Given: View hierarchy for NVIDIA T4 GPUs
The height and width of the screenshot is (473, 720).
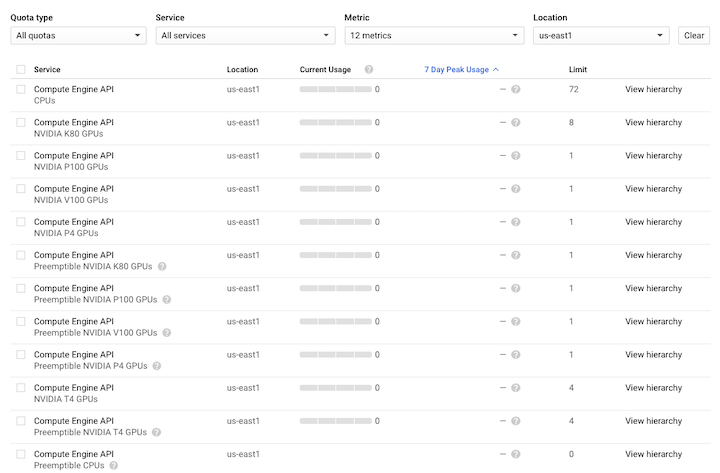Looking at the screenshot, I should point(653,388).
